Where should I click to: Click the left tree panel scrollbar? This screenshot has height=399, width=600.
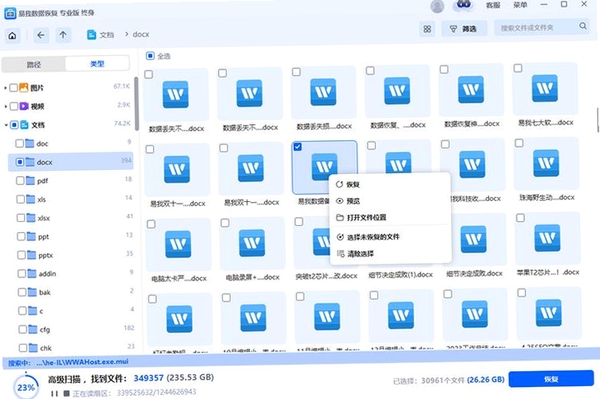click(x=136, y=103)
